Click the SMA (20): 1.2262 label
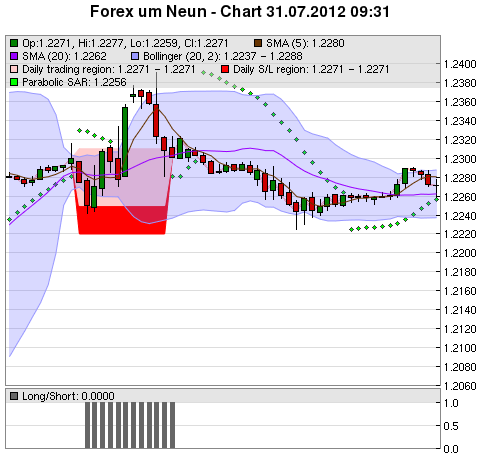 [64, 56]
